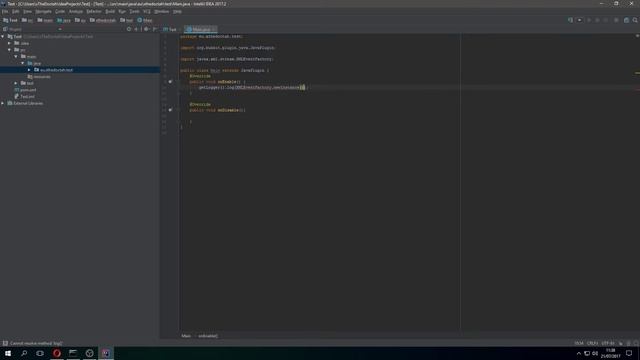Click the taskbar search magnifier
This screenshot has width=640, height=360.
tap(24, 353)
